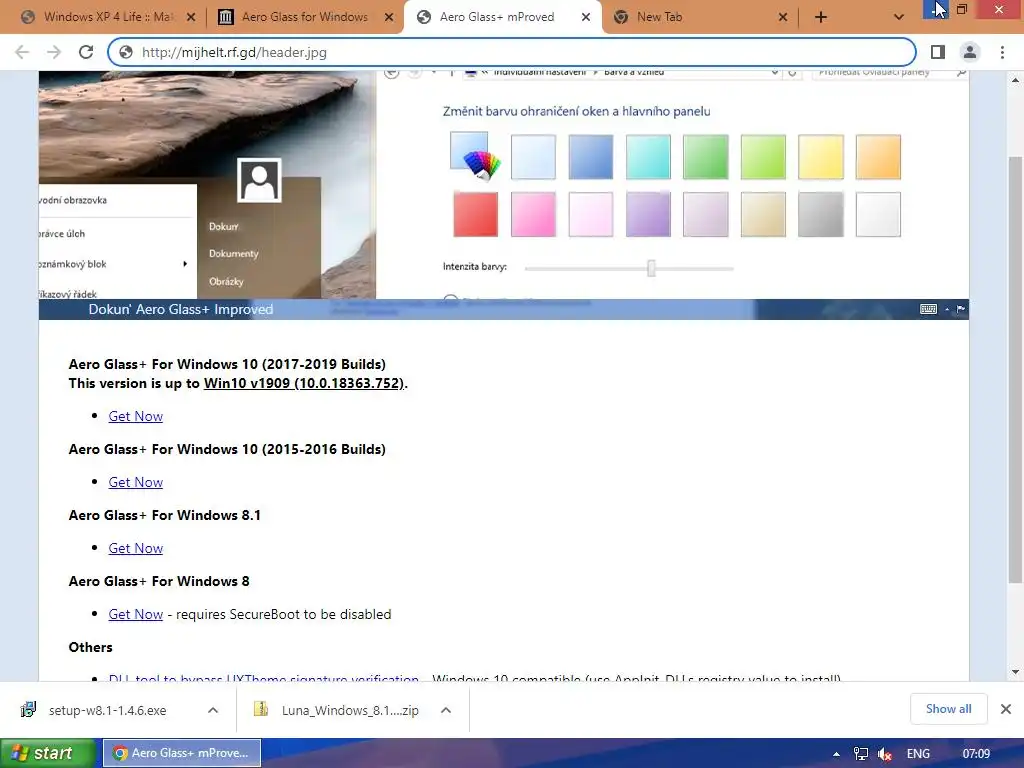Click the vertical scrollbar thumb
The width and height of the screenshot is (1024, 768).
point(1015,370)
